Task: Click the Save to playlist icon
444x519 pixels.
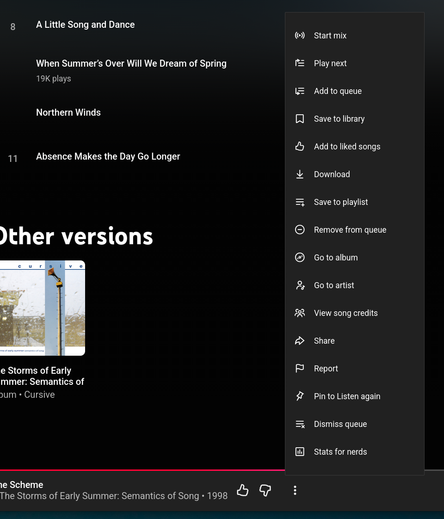Action: 300,202
